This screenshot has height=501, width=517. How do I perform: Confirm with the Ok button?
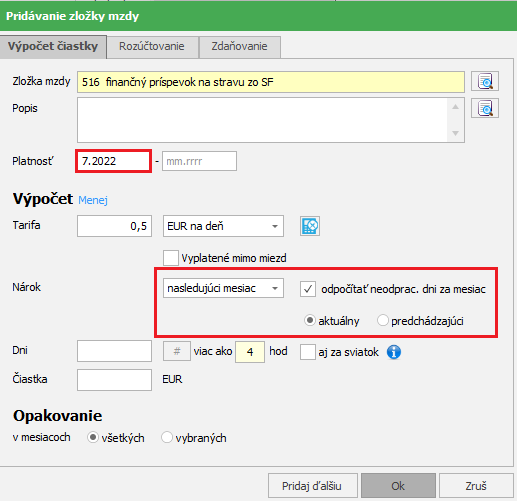(398, 486)
